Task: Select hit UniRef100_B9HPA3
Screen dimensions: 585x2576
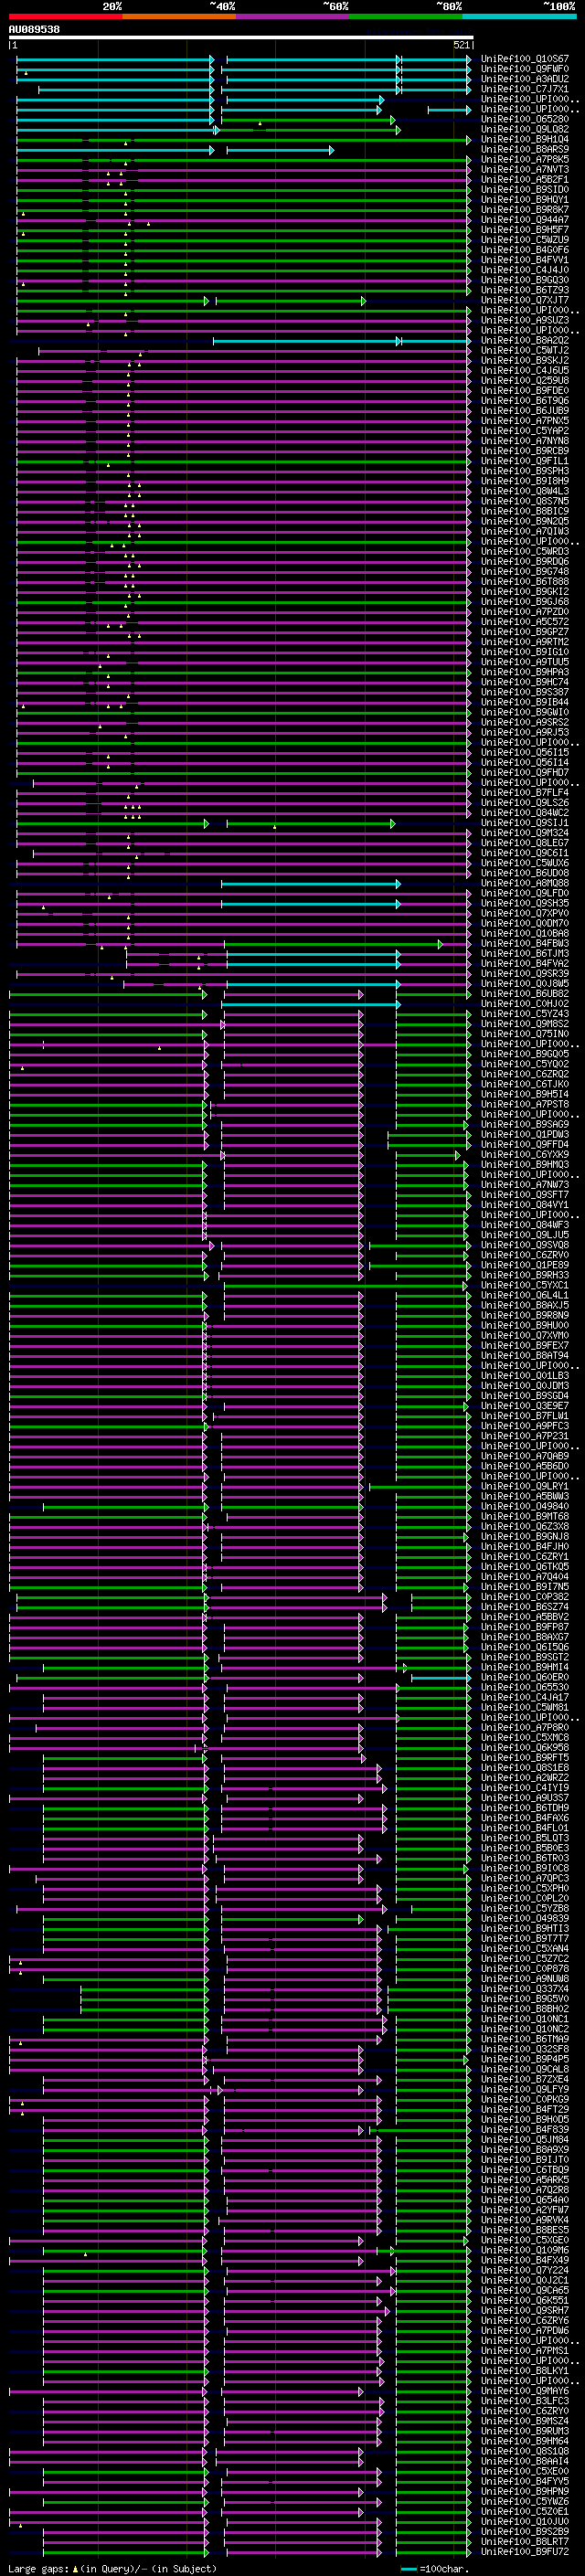Action: (525, 672)
